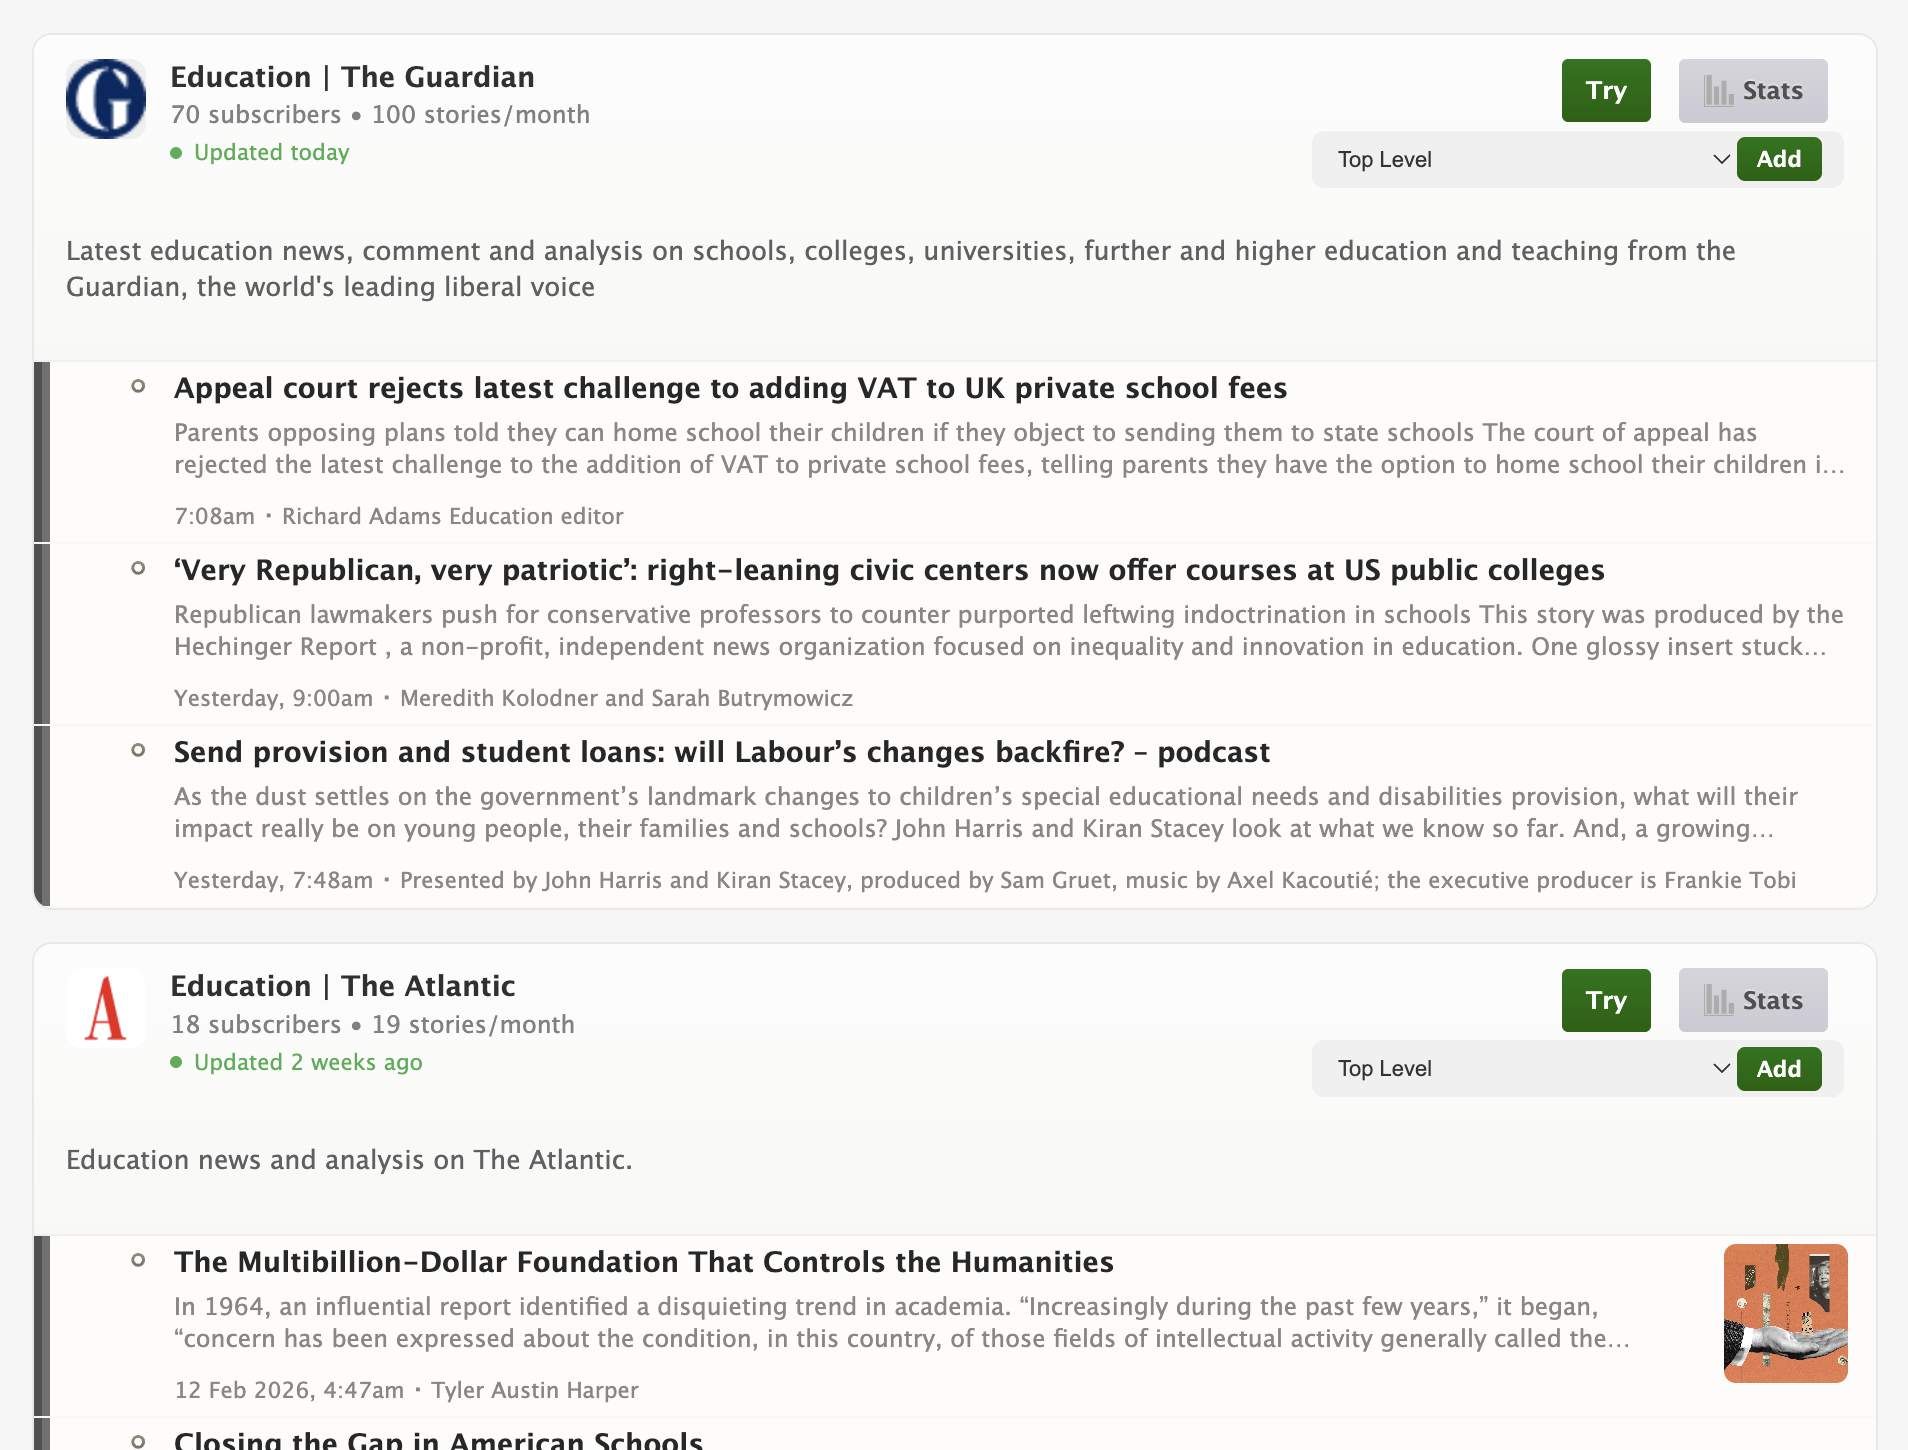The height and width of the screenshot is (1450, 1908).
Task: Click unread dot beside VAT appeal court story
Action: 139,387
